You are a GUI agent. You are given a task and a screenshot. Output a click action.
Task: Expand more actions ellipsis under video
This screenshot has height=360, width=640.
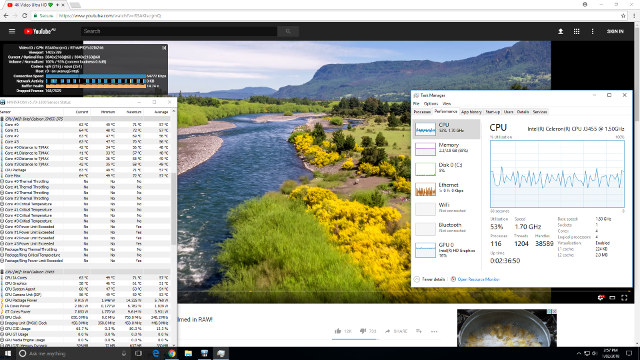click(434, 331)
